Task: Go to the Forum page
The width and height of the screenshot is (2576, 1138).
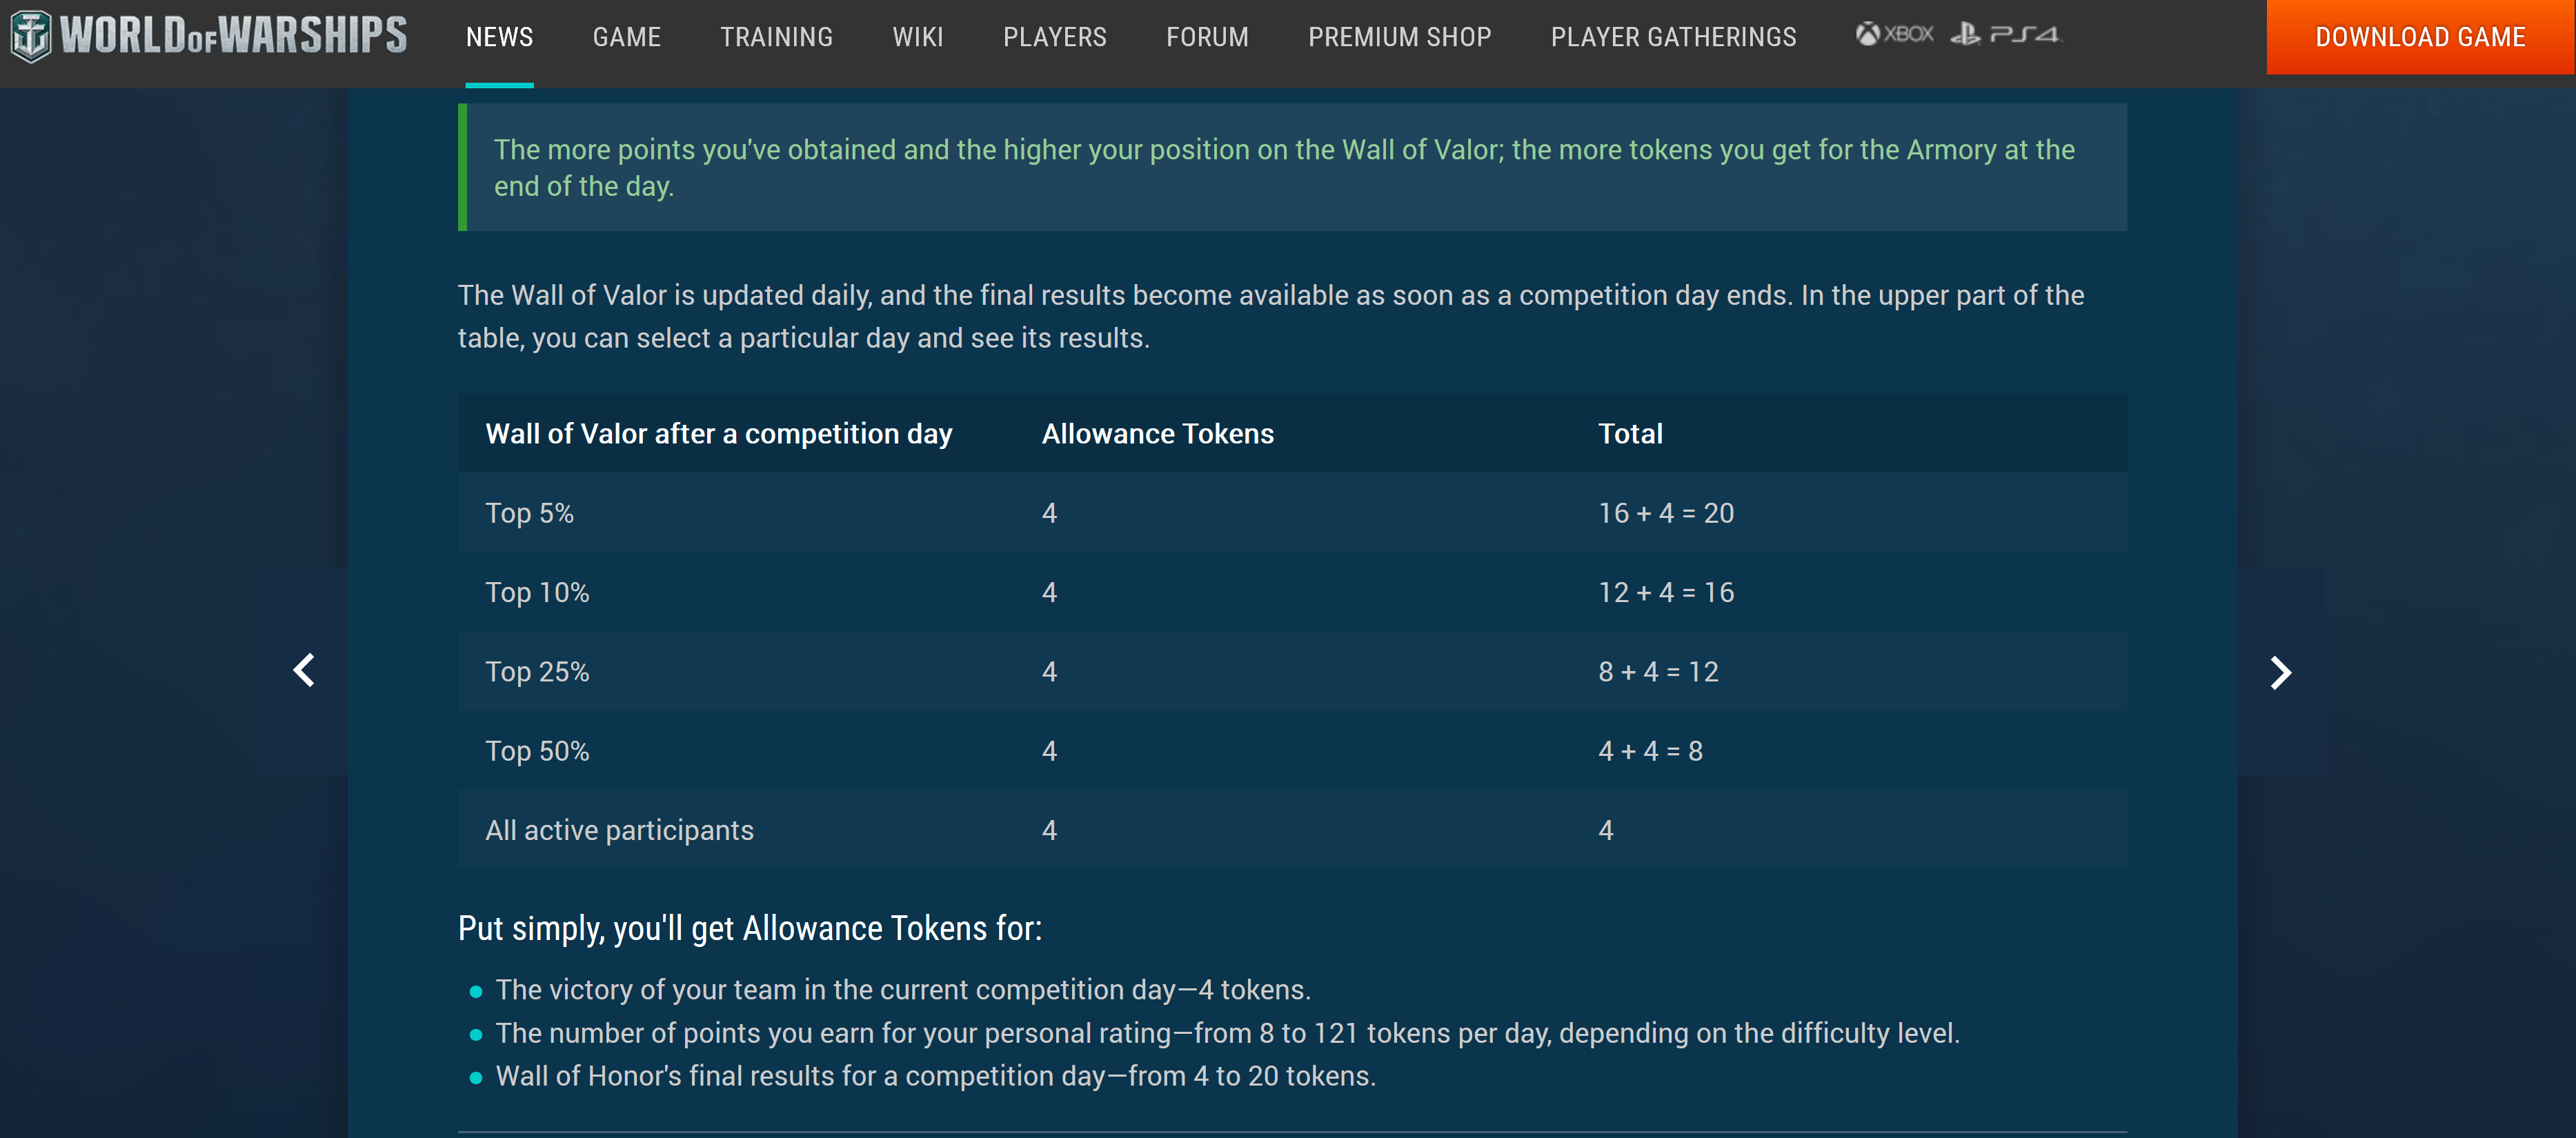Action: pos(1207,37)
